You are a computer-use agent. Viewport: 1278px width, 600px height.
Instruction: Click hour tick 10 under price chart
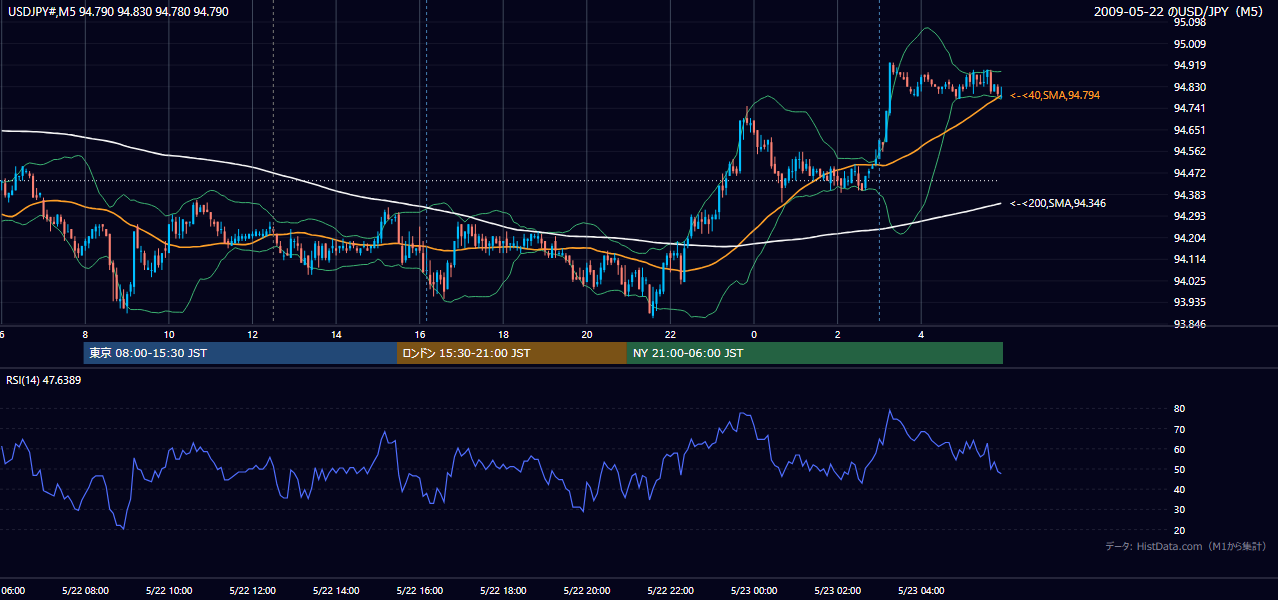click(x=169, y=335)
